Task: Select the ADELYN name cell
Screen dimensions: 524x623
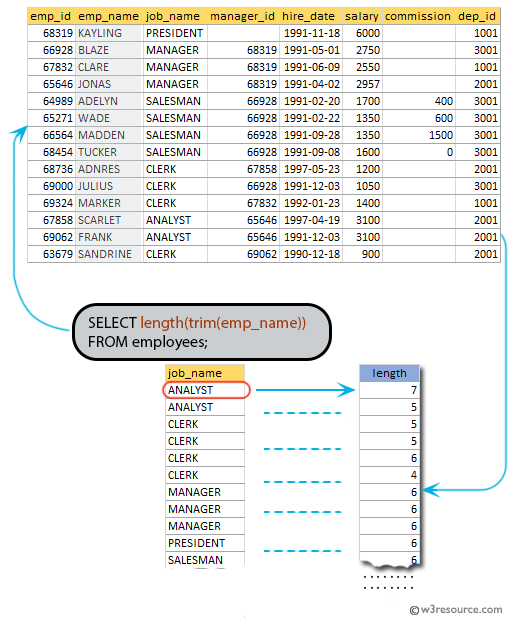Action: tap(108, 101)
